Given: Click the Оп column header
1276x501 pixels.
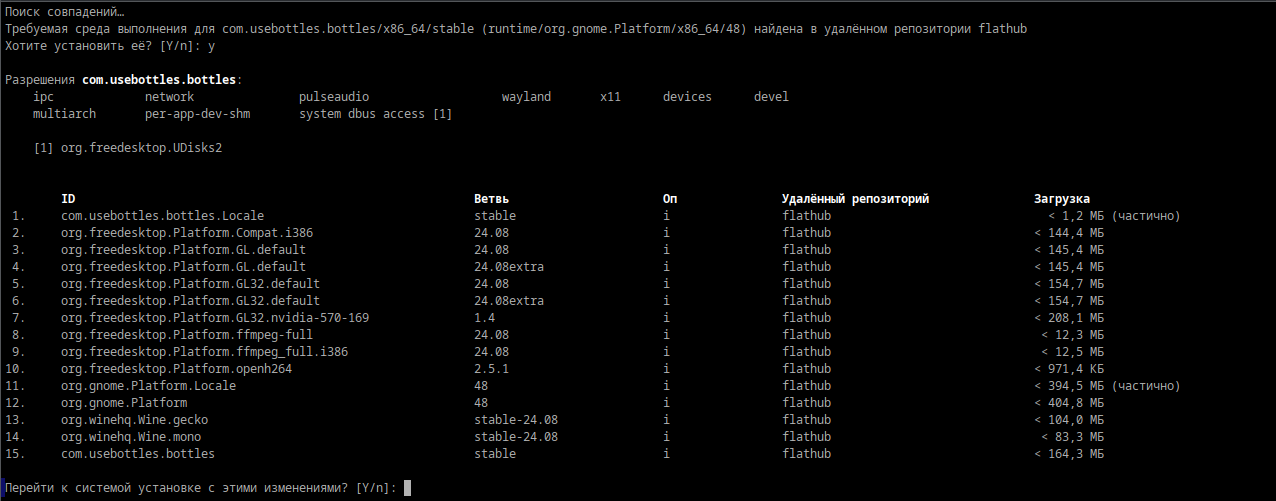Looking at the screenshot, I should coord(670,198).
